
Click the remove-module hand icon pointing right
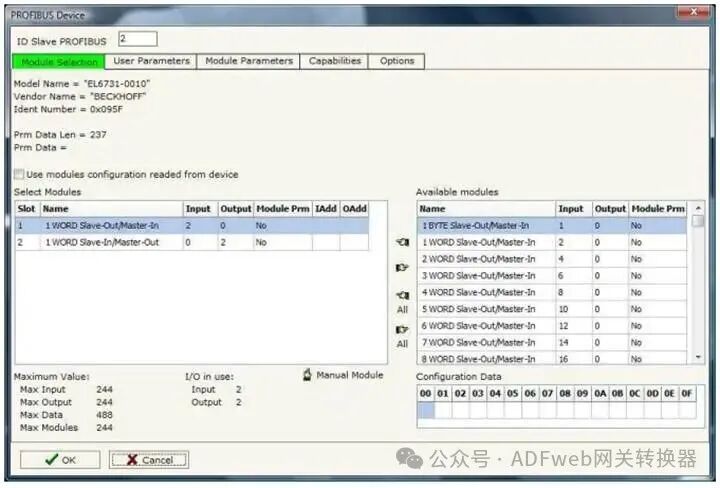point(402,267)
